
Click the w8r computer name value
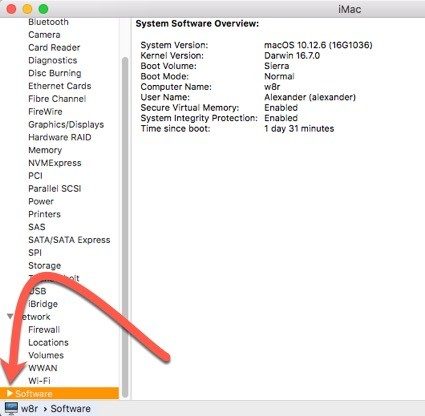pos(272,87)
